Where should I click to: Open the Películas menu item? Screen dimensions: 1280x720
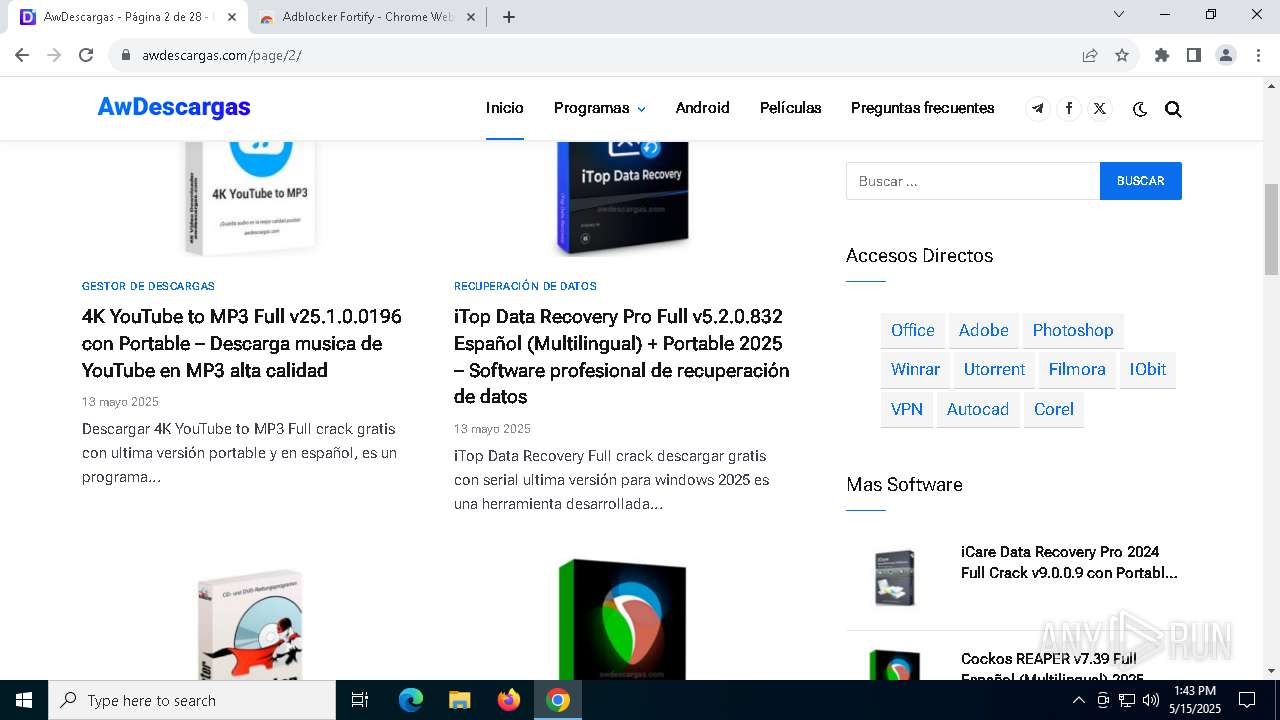(790, 108)
